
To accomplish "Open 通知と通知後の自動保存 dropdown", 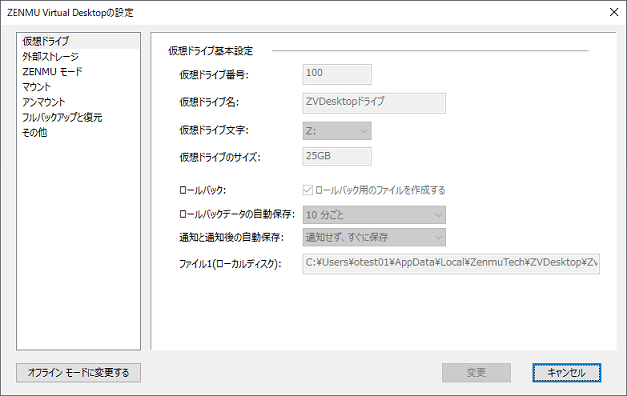I will [374, 237].
